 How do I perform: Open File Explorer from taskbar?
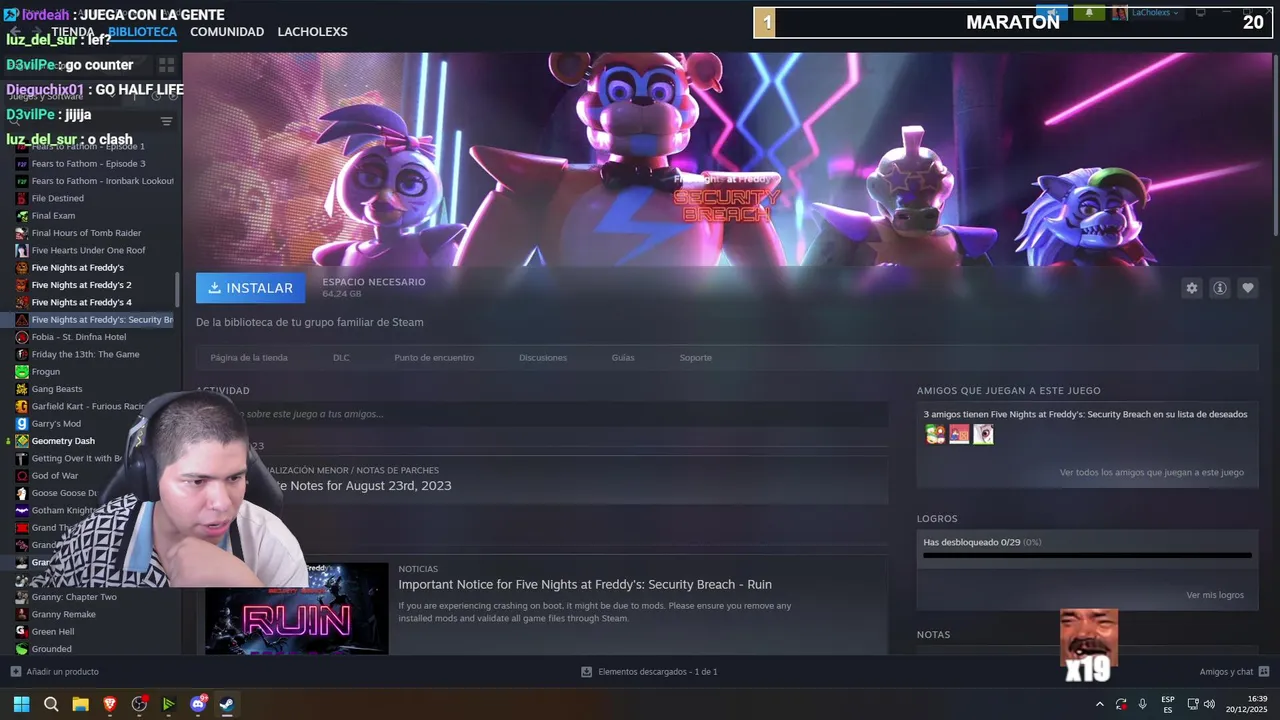(x=80, y=704)
